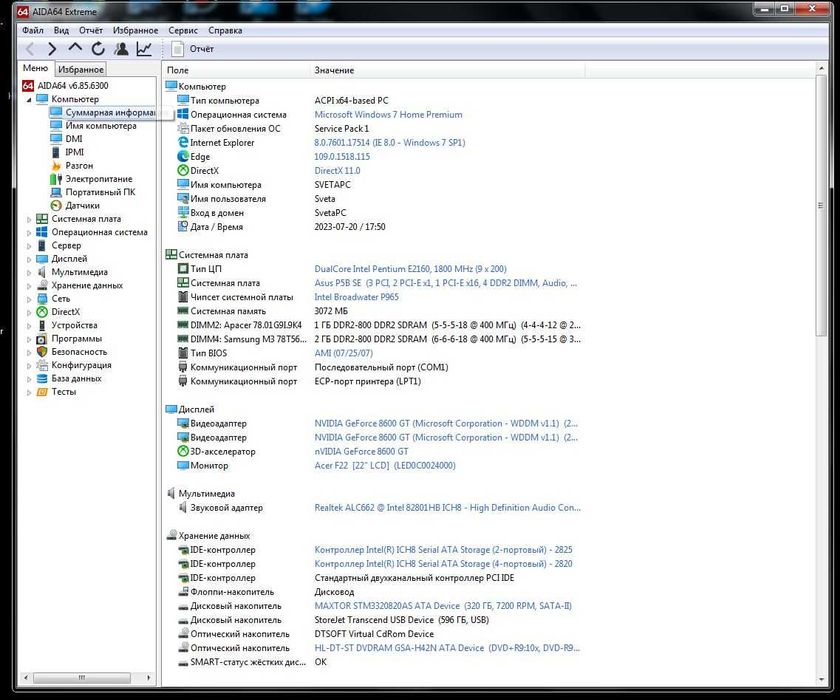The height and width of the screenshot is (700, 840).
Task: Select IPMI icon in tree
Action: [x=56, y=152]
